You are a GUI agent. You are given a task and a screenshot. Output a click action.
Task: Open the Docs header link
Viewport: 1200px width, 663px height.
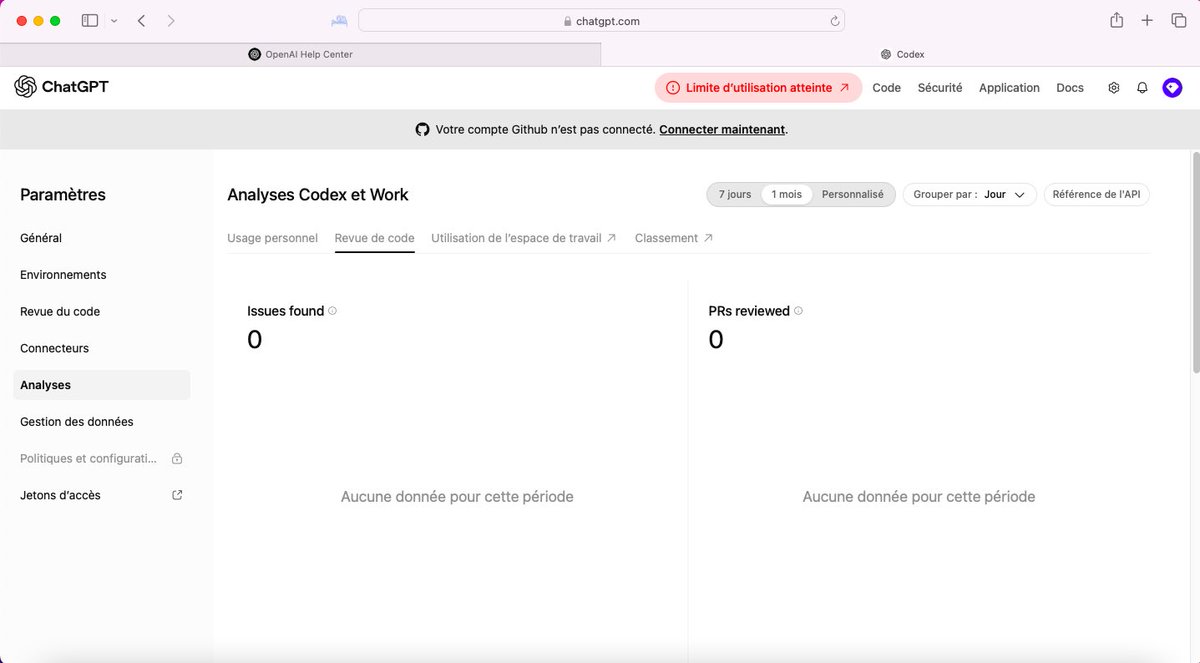(x=1070, y=88)
